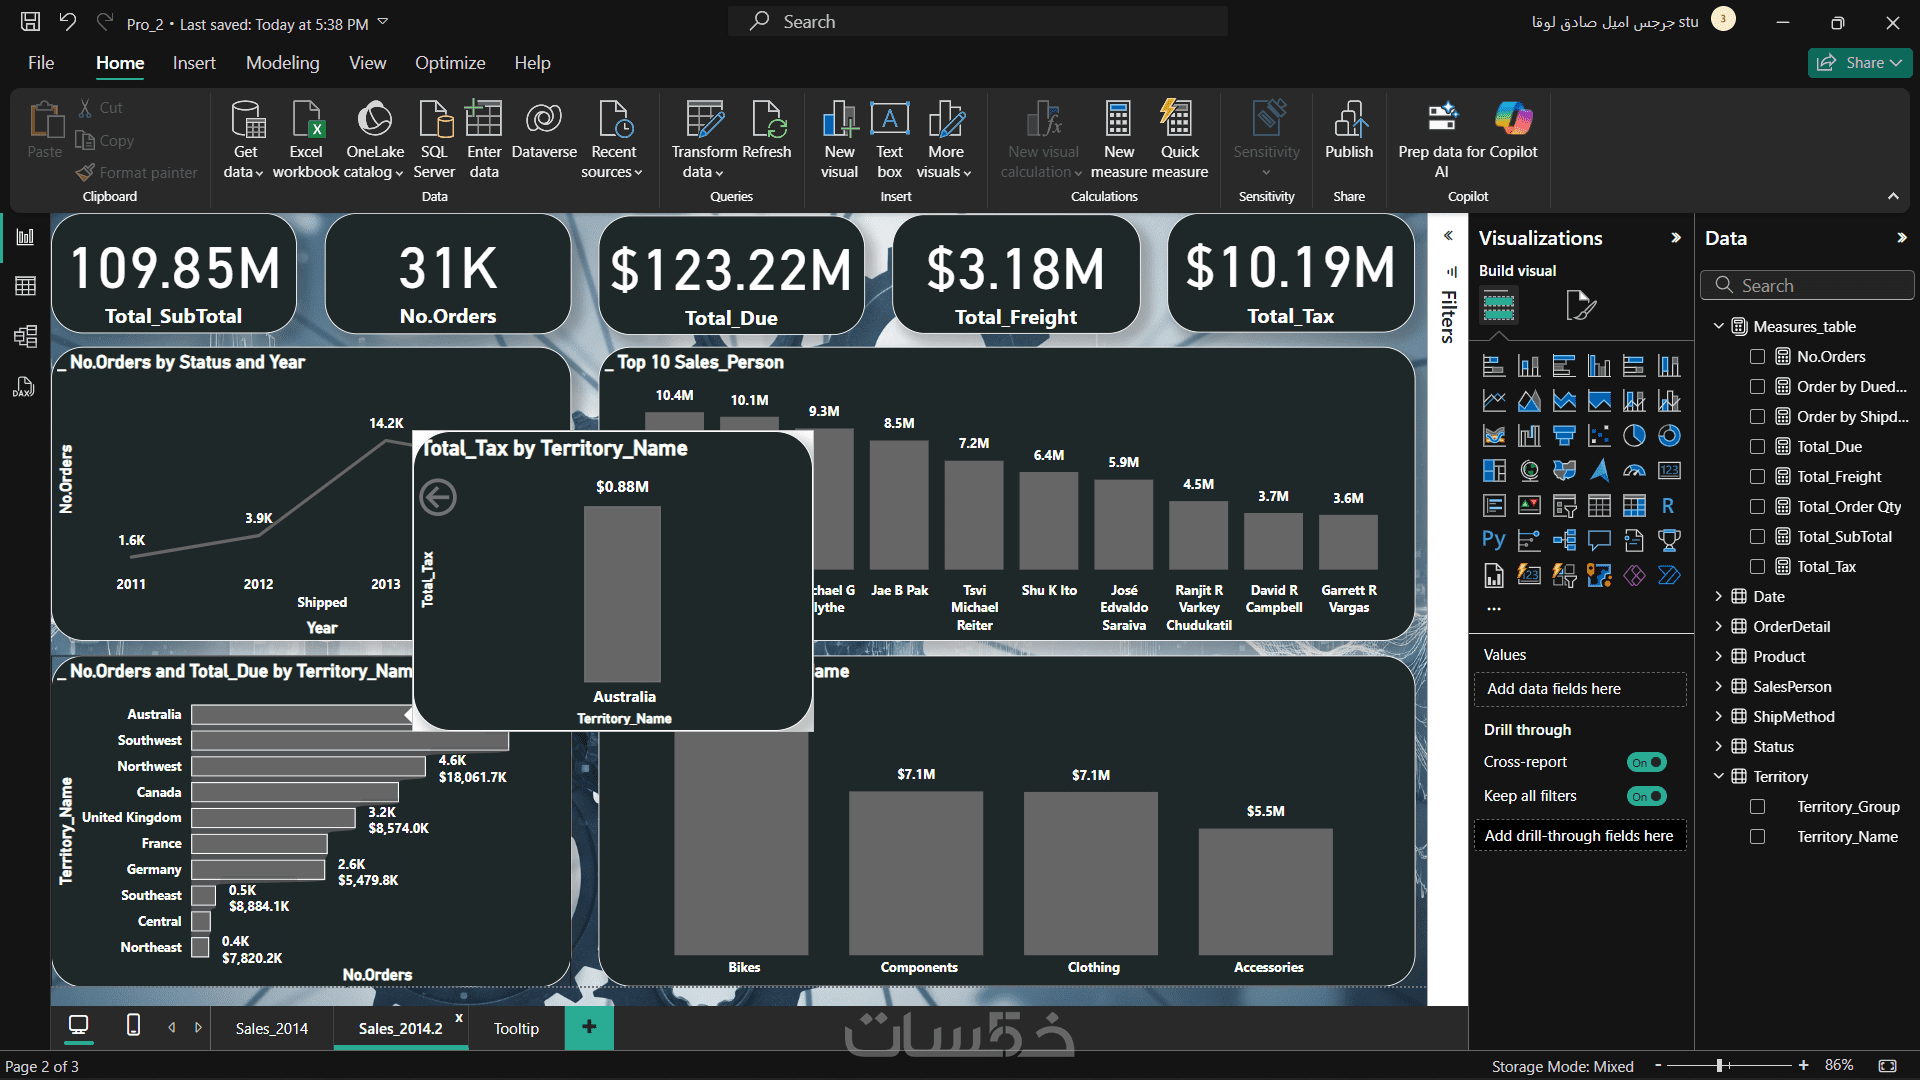Switch to Table view in left sidebar
This screenshot has width=1920, height=1080.
25,286
